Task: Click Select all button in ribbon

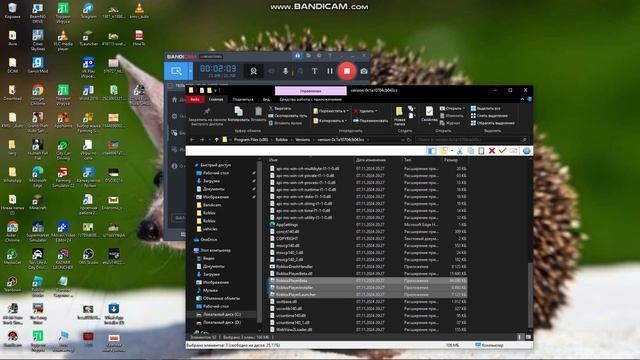Action: pos(486,109)
